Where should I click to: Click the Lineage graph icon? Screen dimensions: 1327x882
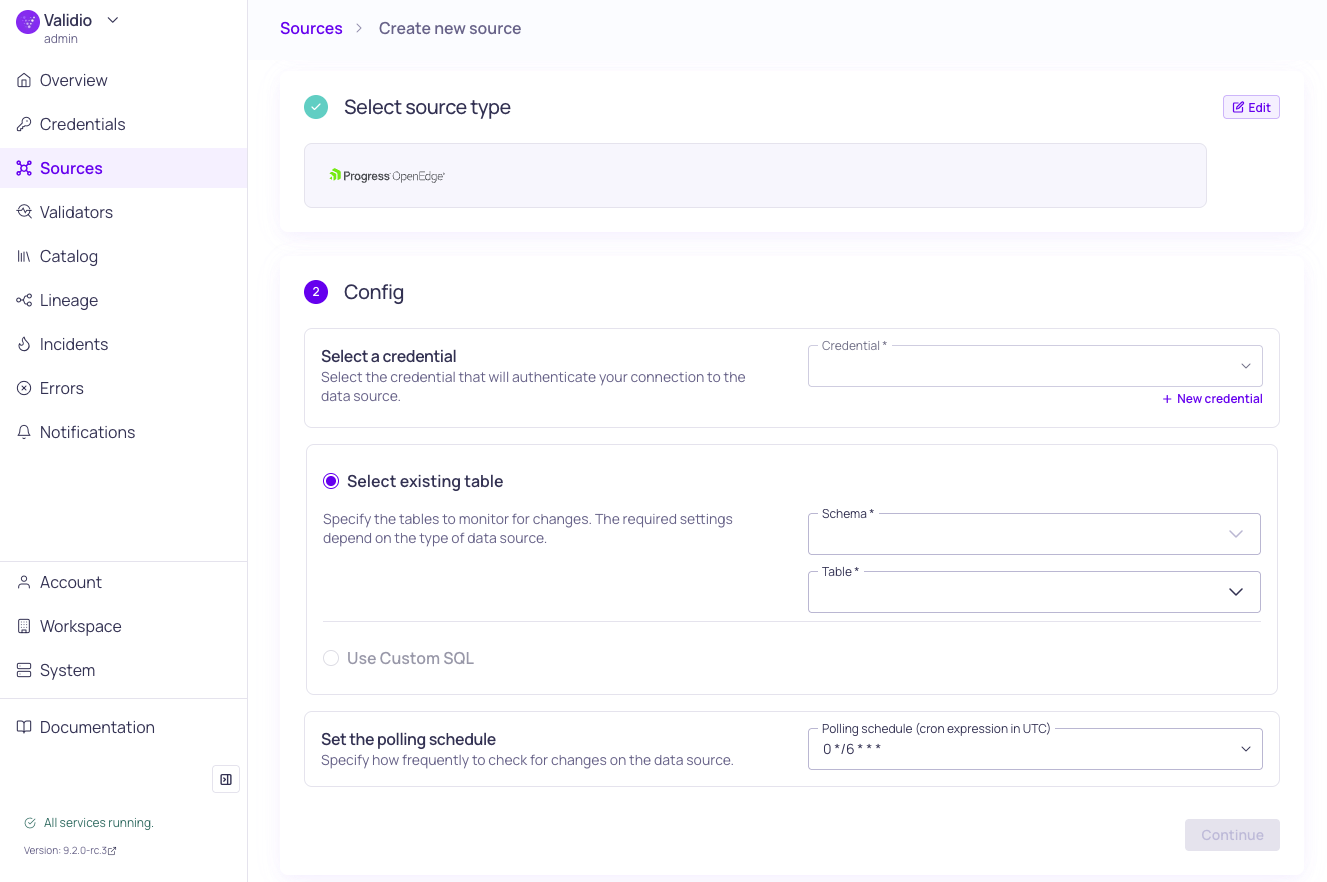pyautogui.click(x=24, y=300)
